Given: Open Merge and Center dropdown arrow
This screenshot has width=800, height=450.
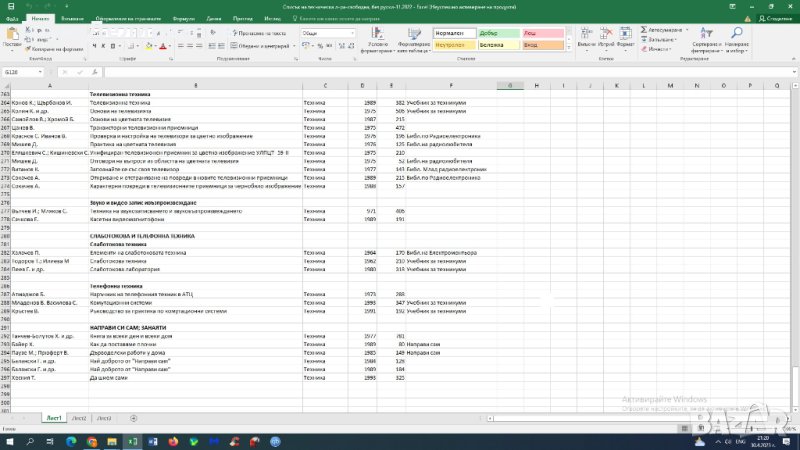Looking at the screenshot, I should [292, 46].
